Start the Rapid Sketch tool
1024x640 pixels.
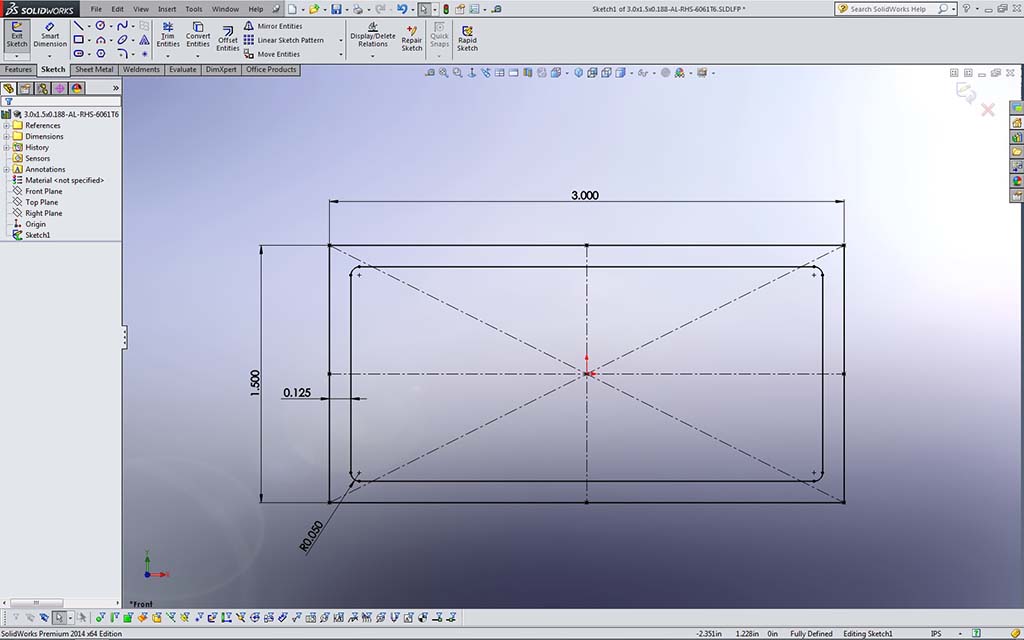click(467, 38)
